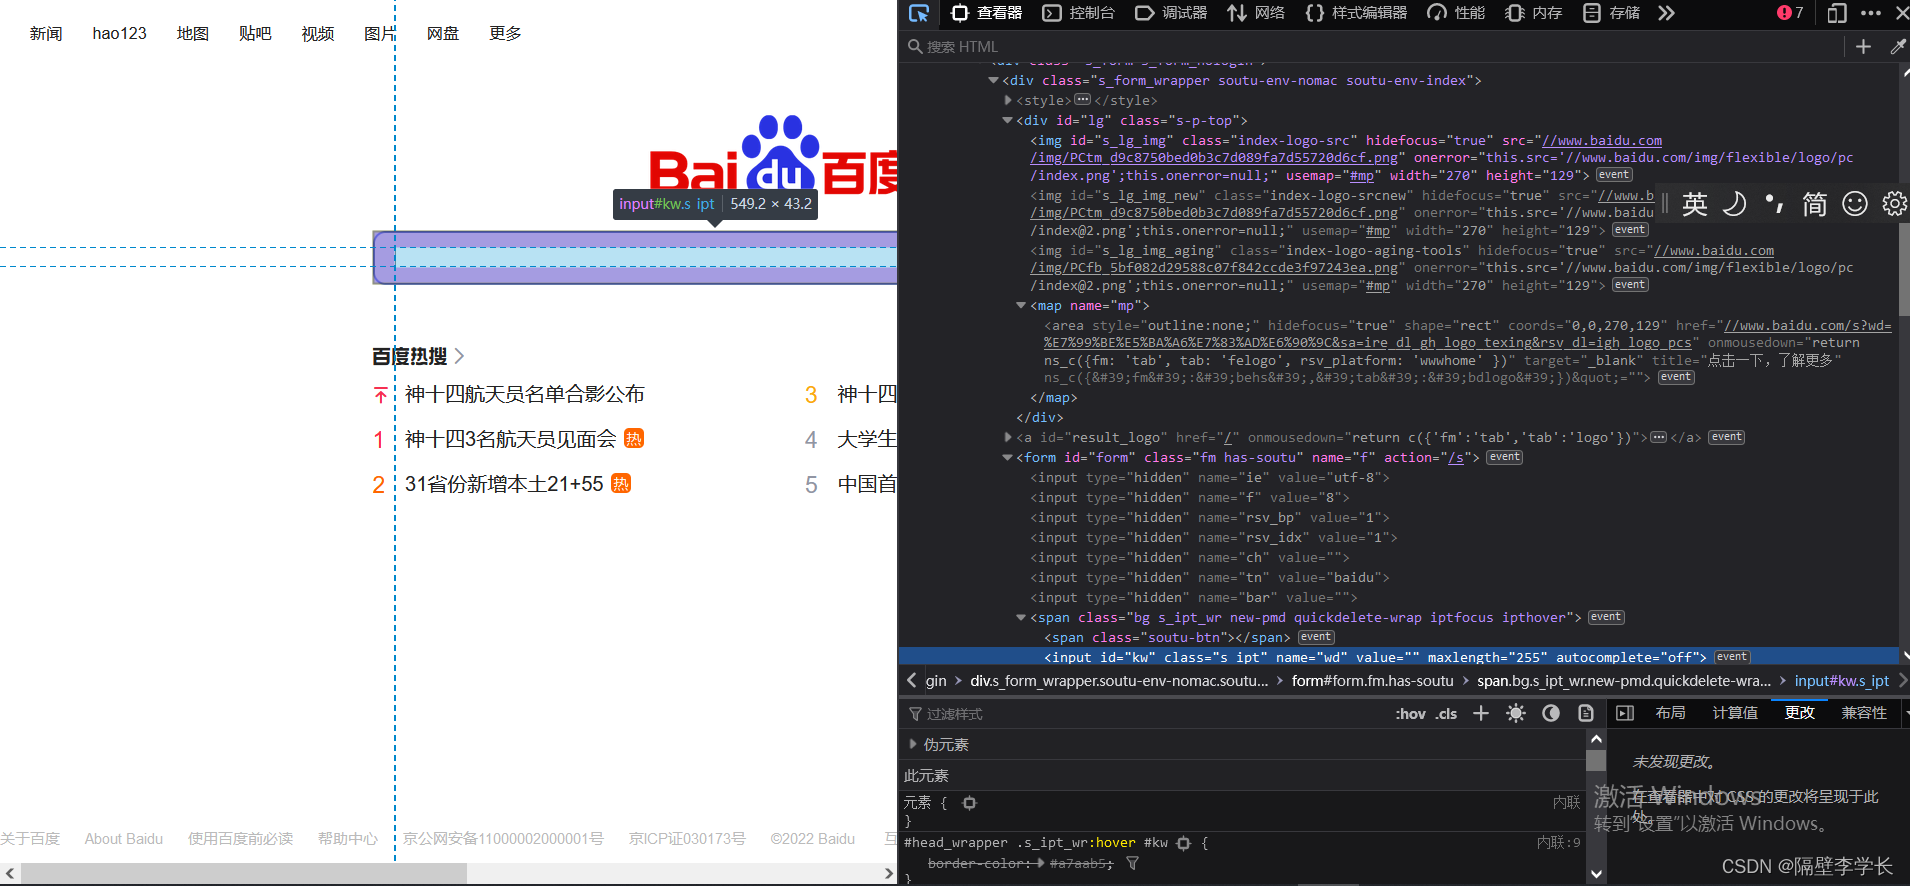
Task: Open the Inspector (查看器) panel
Action: [x=986, y=13]
